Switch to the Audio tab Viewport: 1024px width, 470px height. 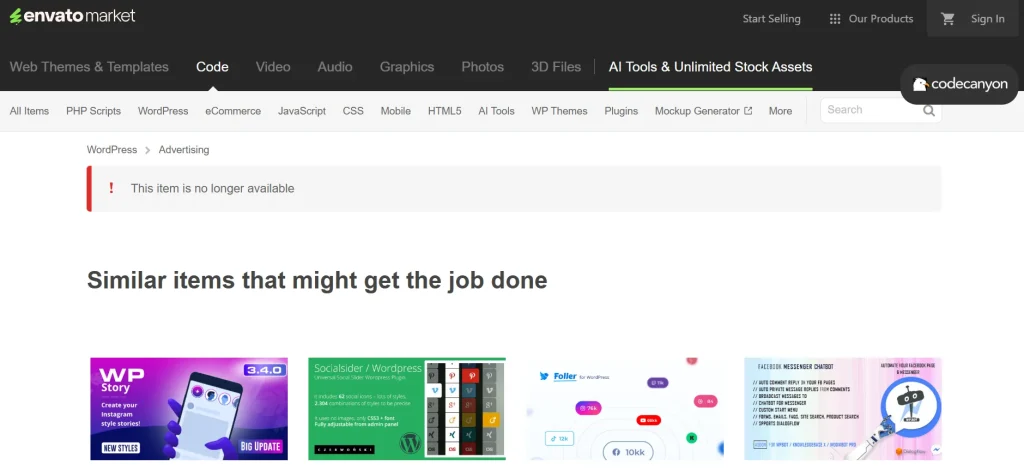pos(335,67)
